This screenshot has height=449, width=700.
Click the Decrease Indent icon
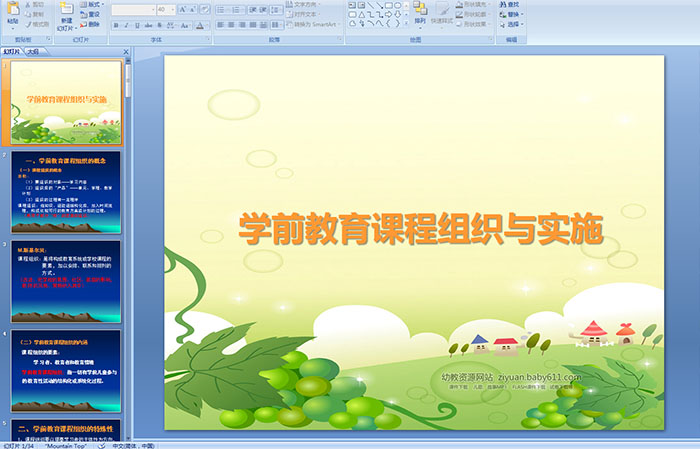[253, 10]
